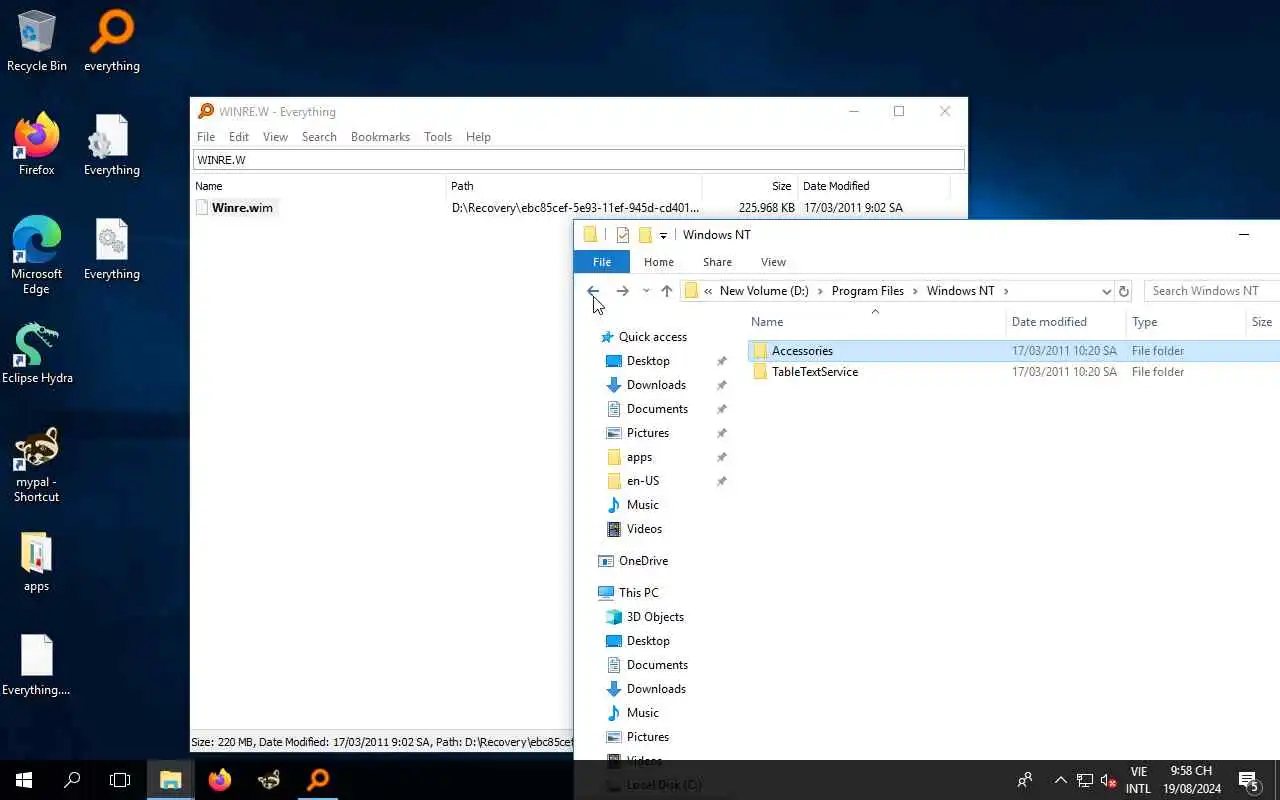1280x800 pixels.
Task: Open the mypal - Shortcut desktop icon
Action: [x=37, y=465]
